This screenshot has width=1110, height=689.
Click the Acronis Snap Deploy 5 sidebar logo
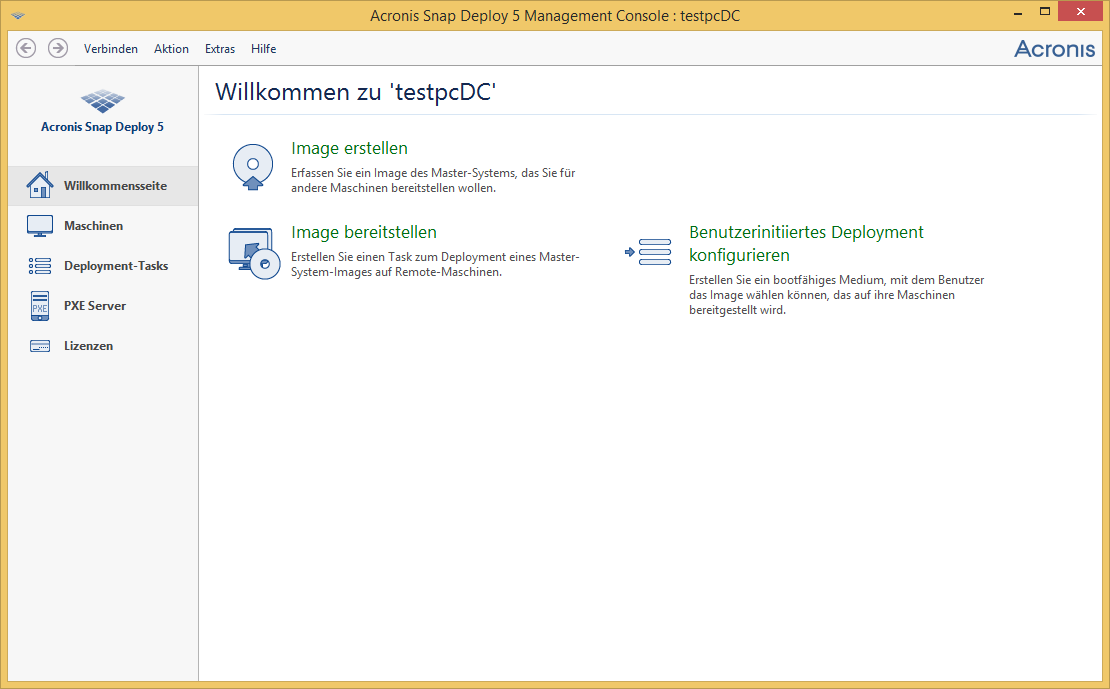(103, 112)
